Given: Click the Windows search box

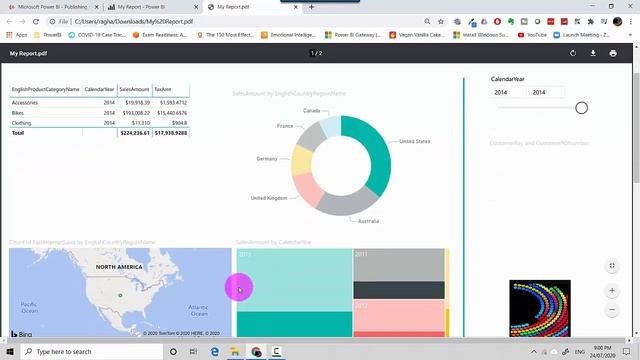Looking at the screenshot, I should click(92, 351).
